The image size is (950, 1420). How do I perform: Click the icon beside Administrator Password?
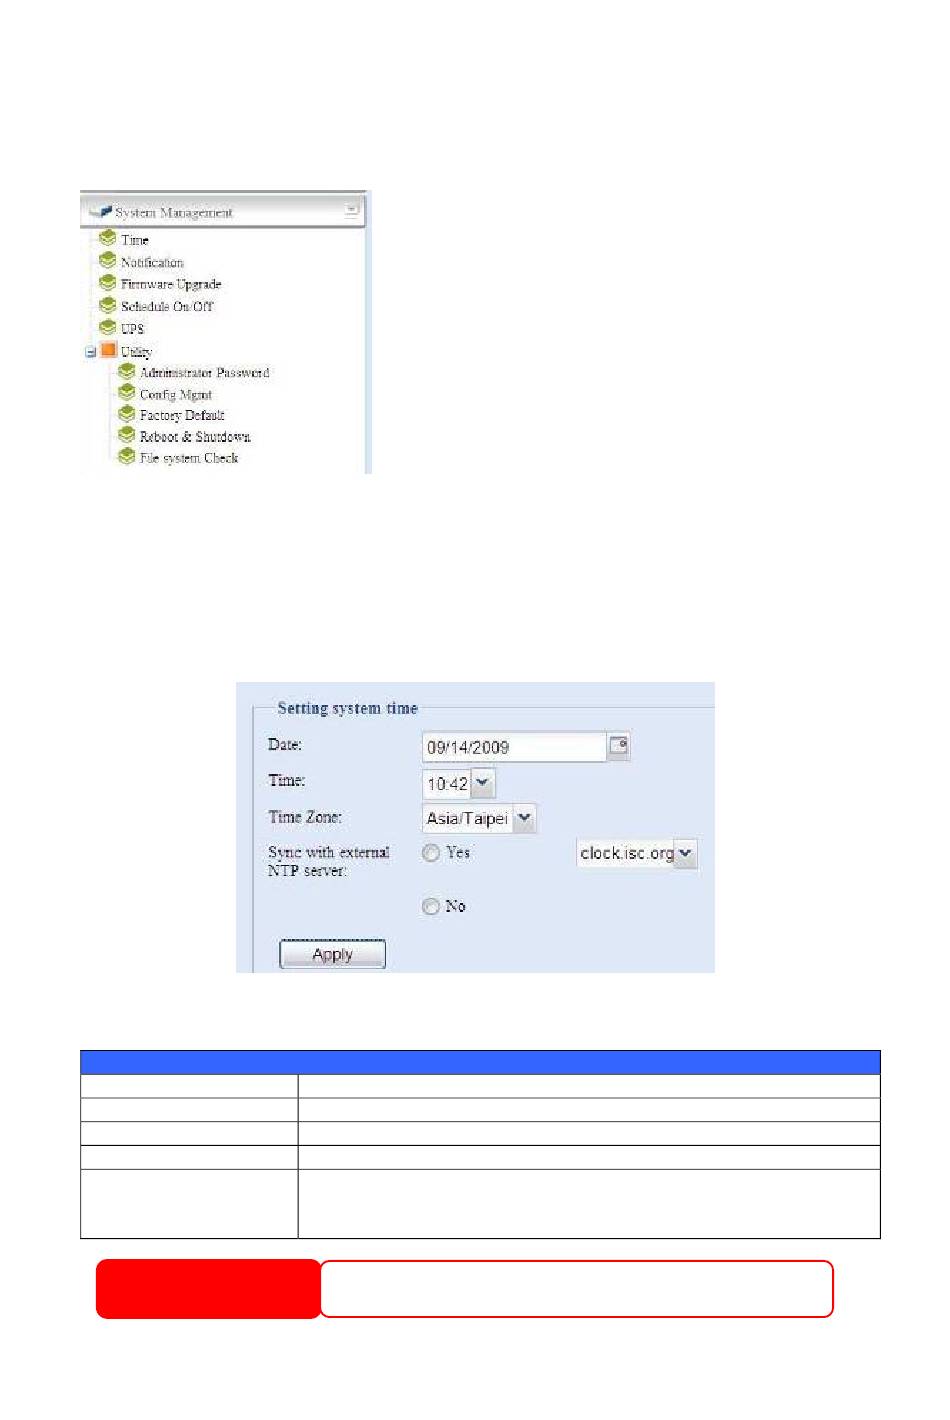tap(126, 371)
